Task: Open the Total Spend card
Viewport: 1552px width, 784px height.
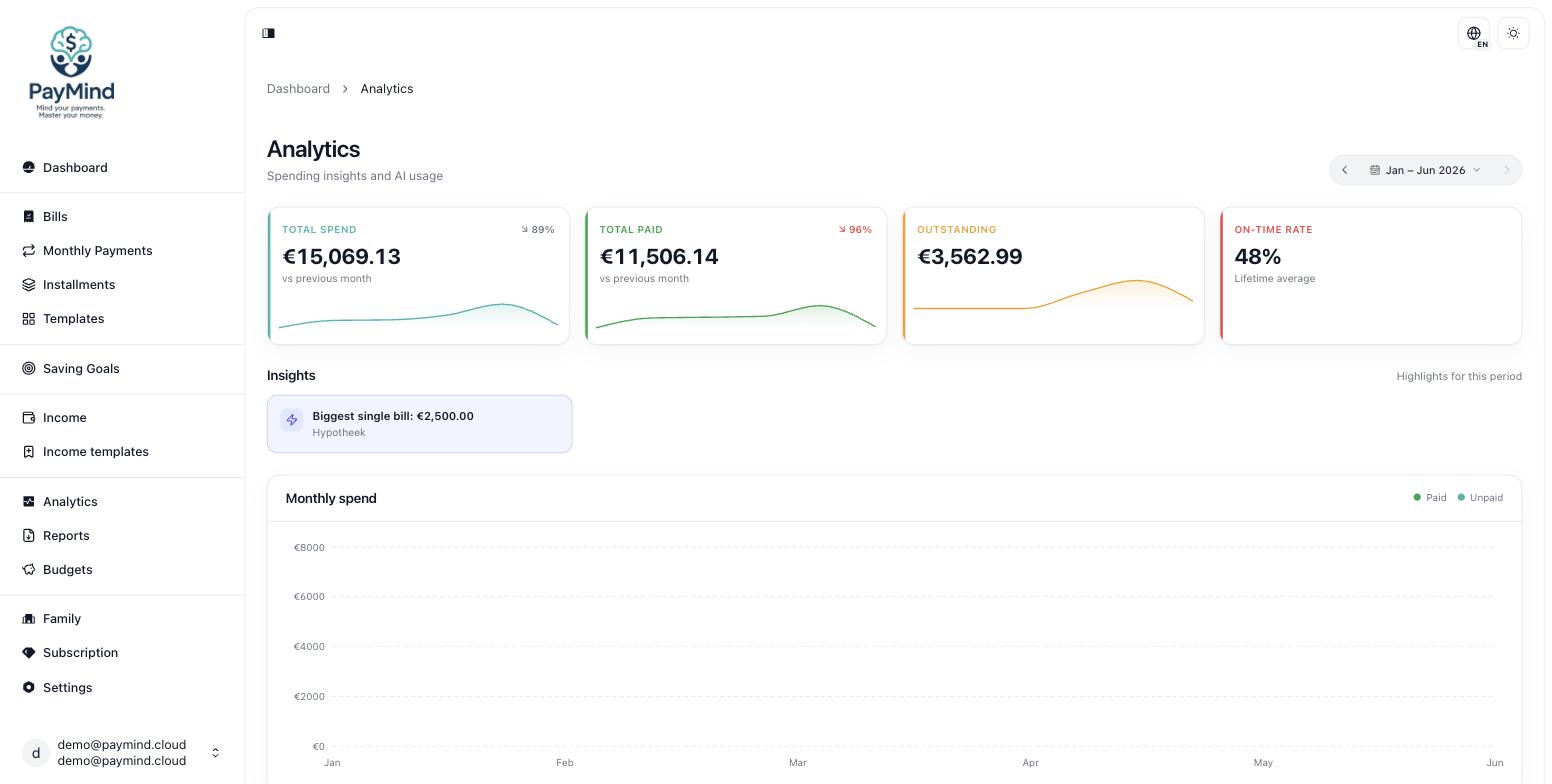Action: [x=418, y=276]
